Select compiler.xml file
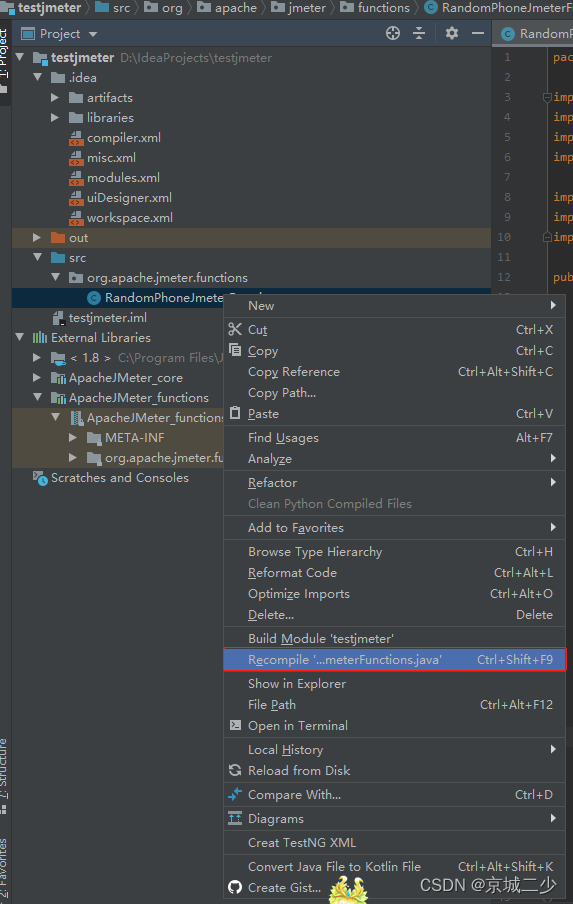Image resolution: width=573 pixels, height=904 pixels. (123, 138)
